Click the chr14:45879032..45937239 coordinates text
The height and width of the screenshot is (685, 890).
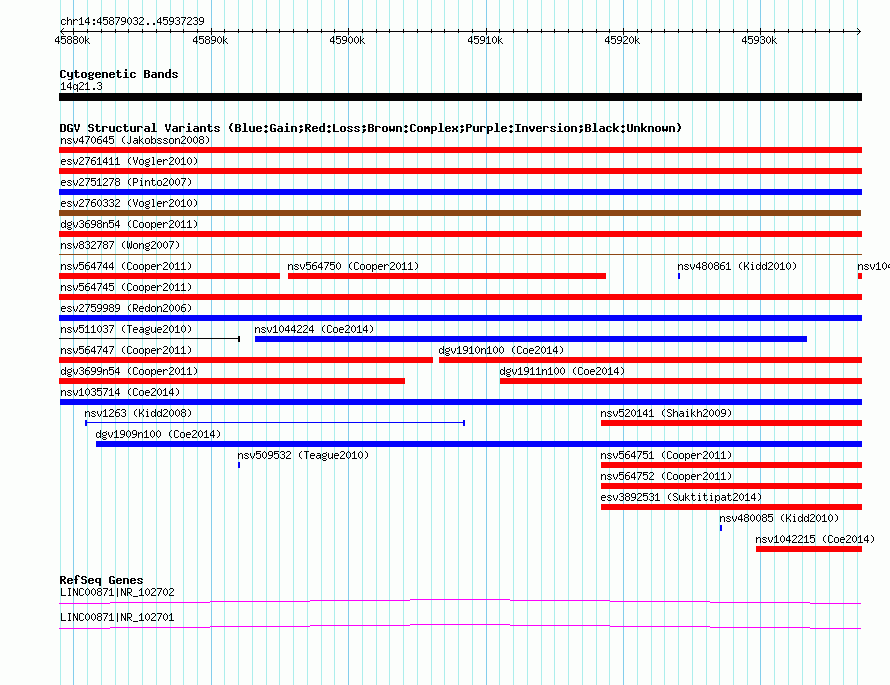132,21
